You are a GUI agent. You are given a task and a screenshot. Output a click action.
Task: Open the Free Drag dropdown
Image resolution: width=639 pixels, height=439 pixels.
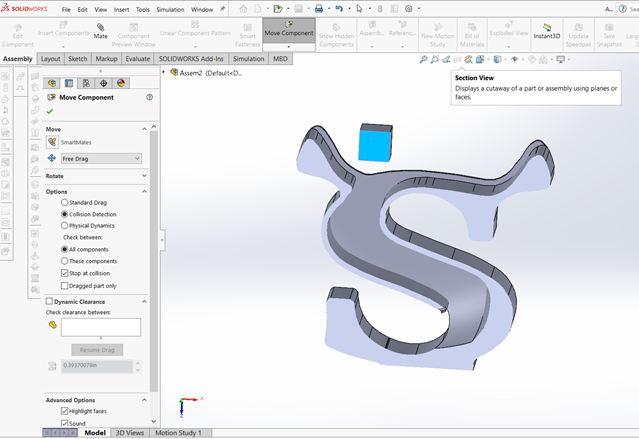[x=101, y=159]
